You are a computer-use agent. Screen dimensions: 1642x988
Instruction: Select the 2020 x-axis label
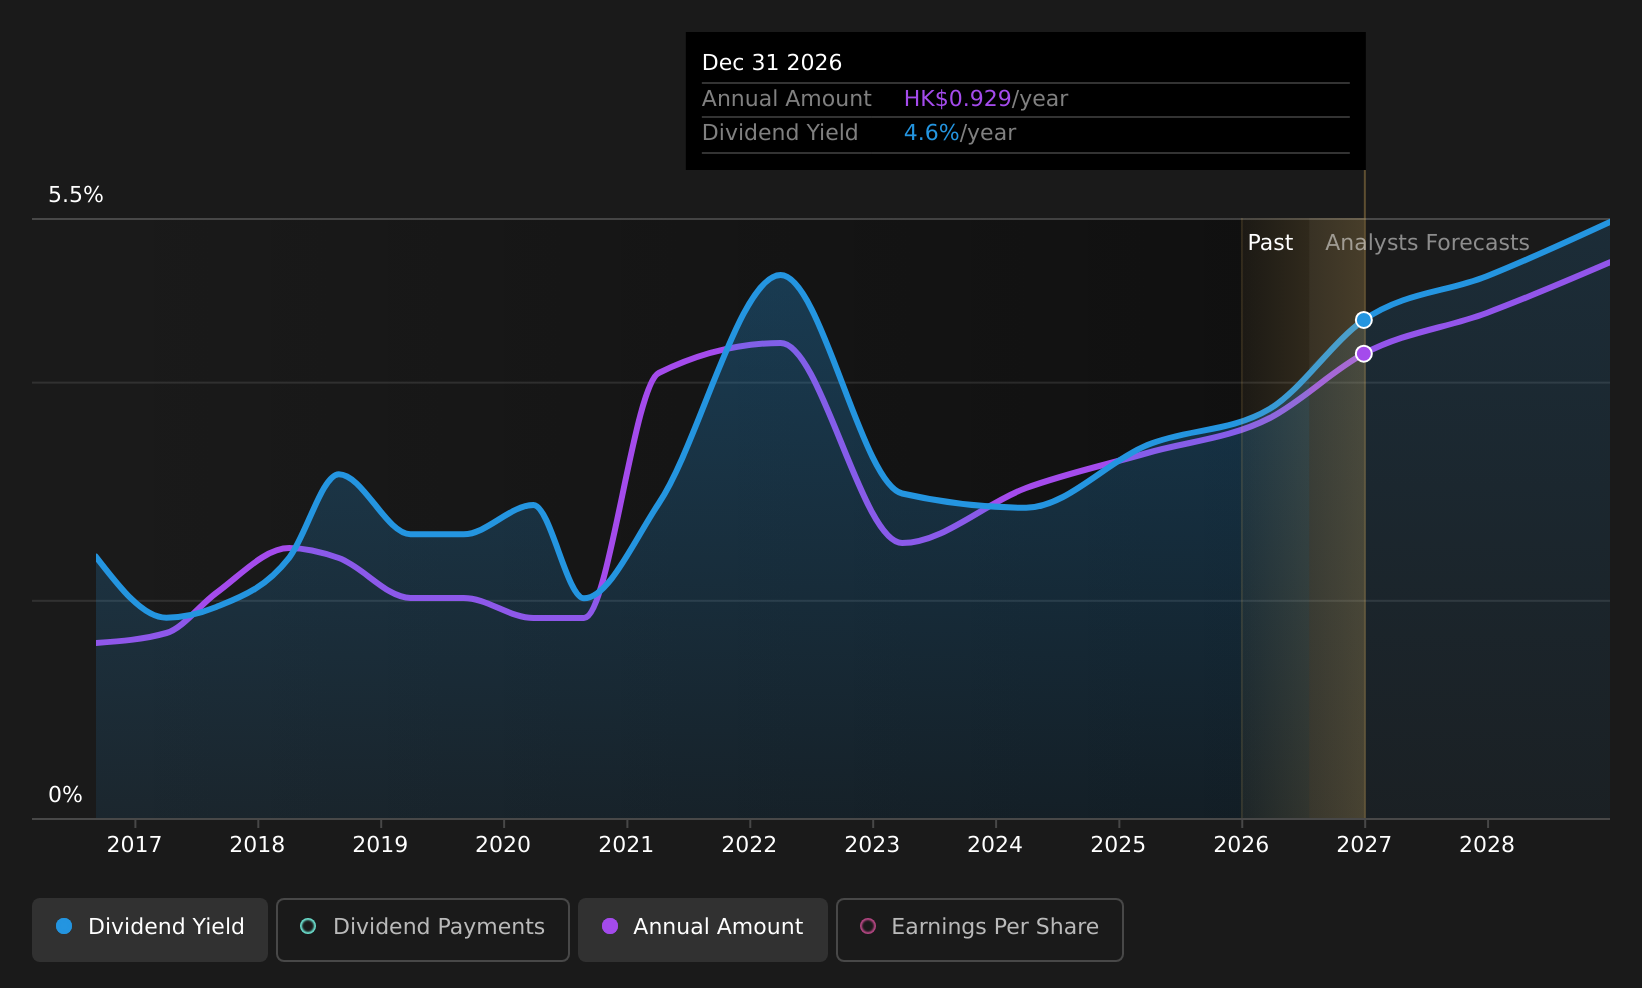point(503,845)
